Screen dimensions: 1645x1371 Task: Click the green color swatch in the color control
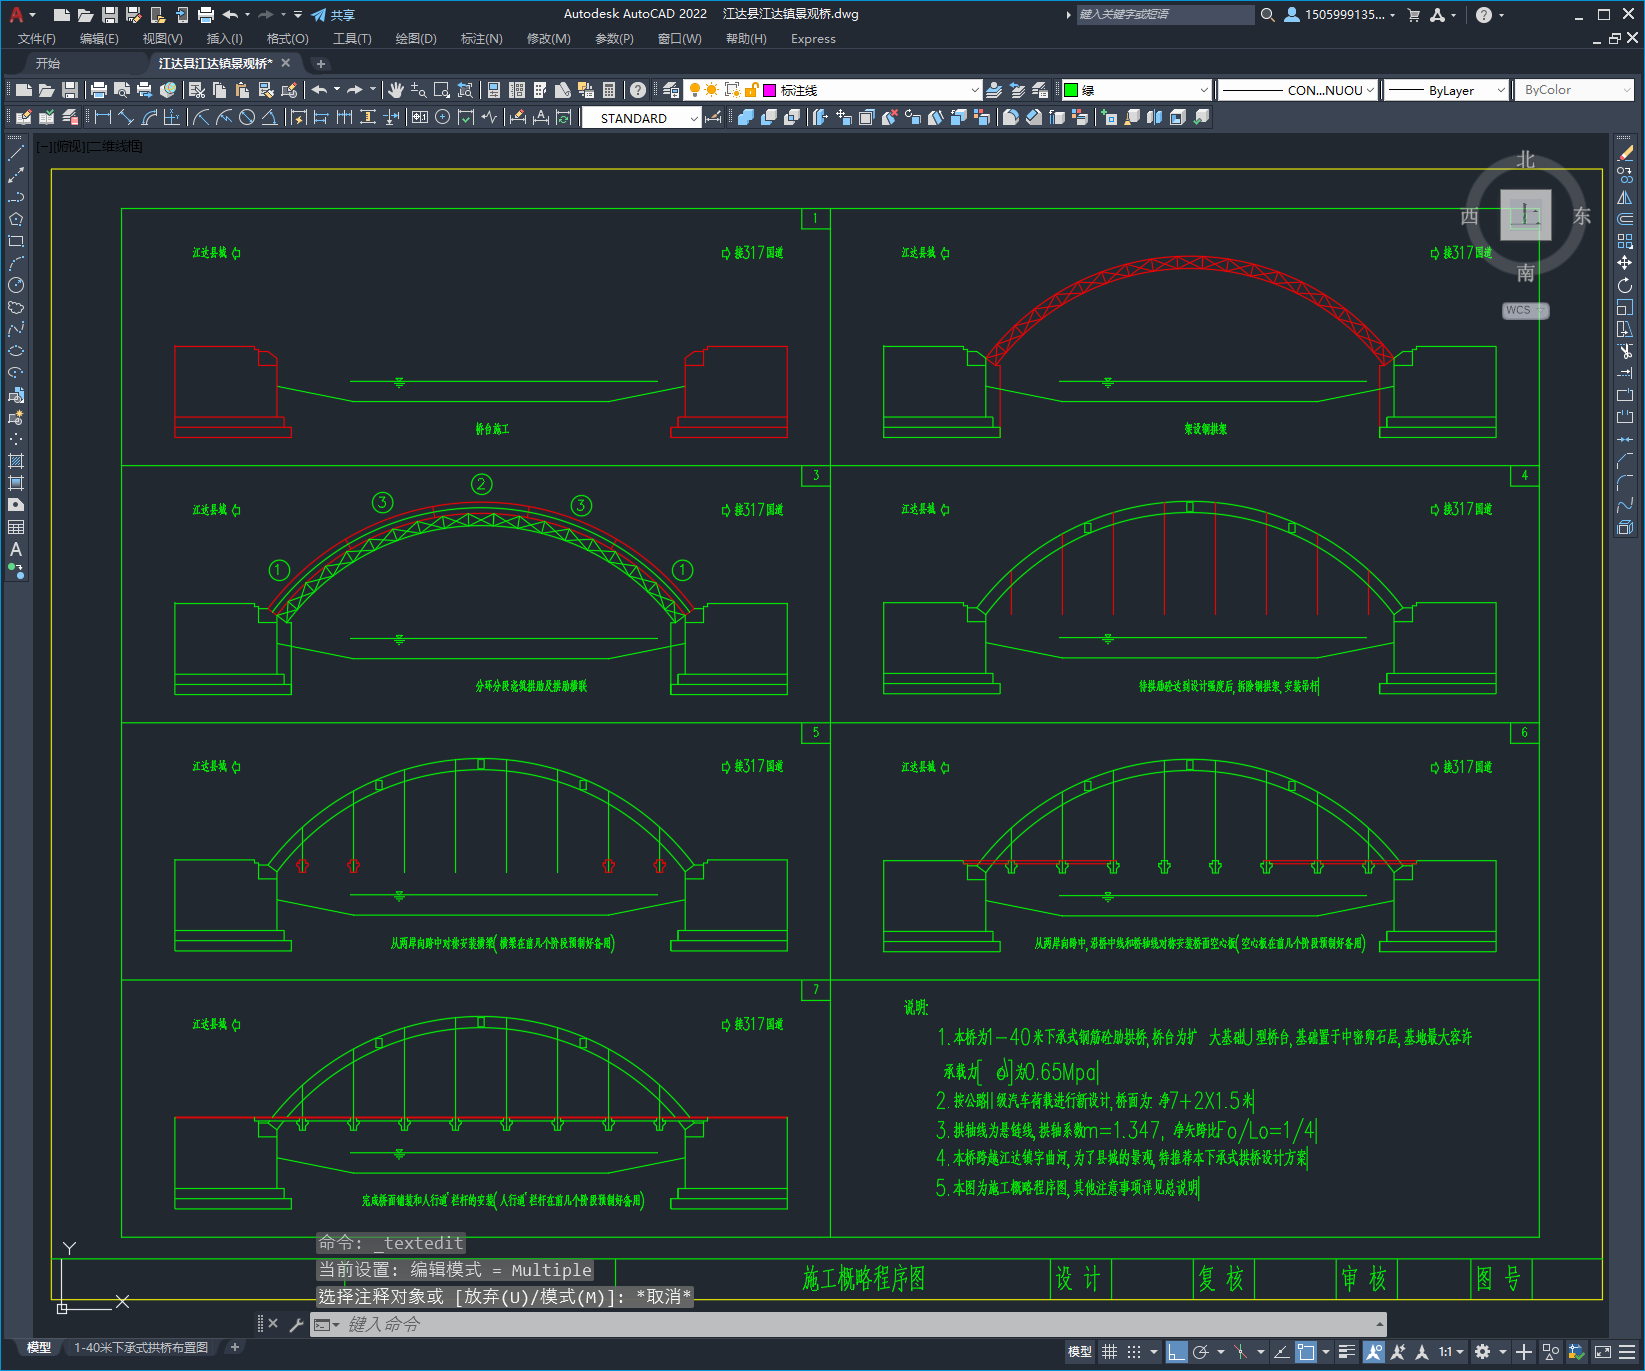[1071, 90]
